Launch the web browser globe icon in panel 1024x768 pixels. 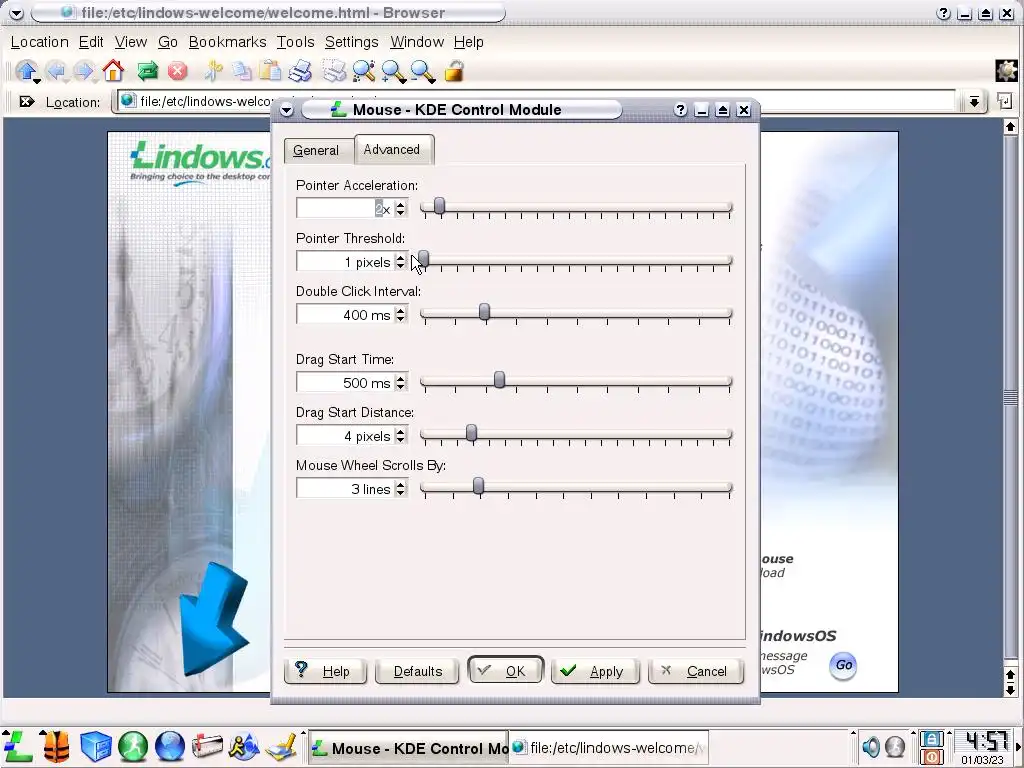coord(170,746)
